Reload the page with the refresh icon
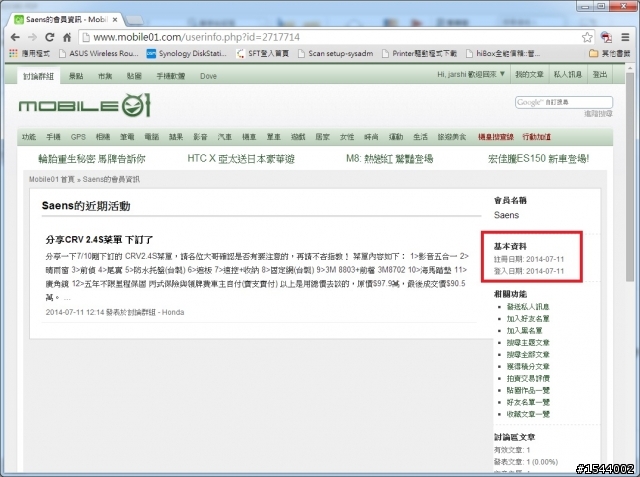This screenshot has width=640, height=477. pyautogui.click(x=50, y=38)
